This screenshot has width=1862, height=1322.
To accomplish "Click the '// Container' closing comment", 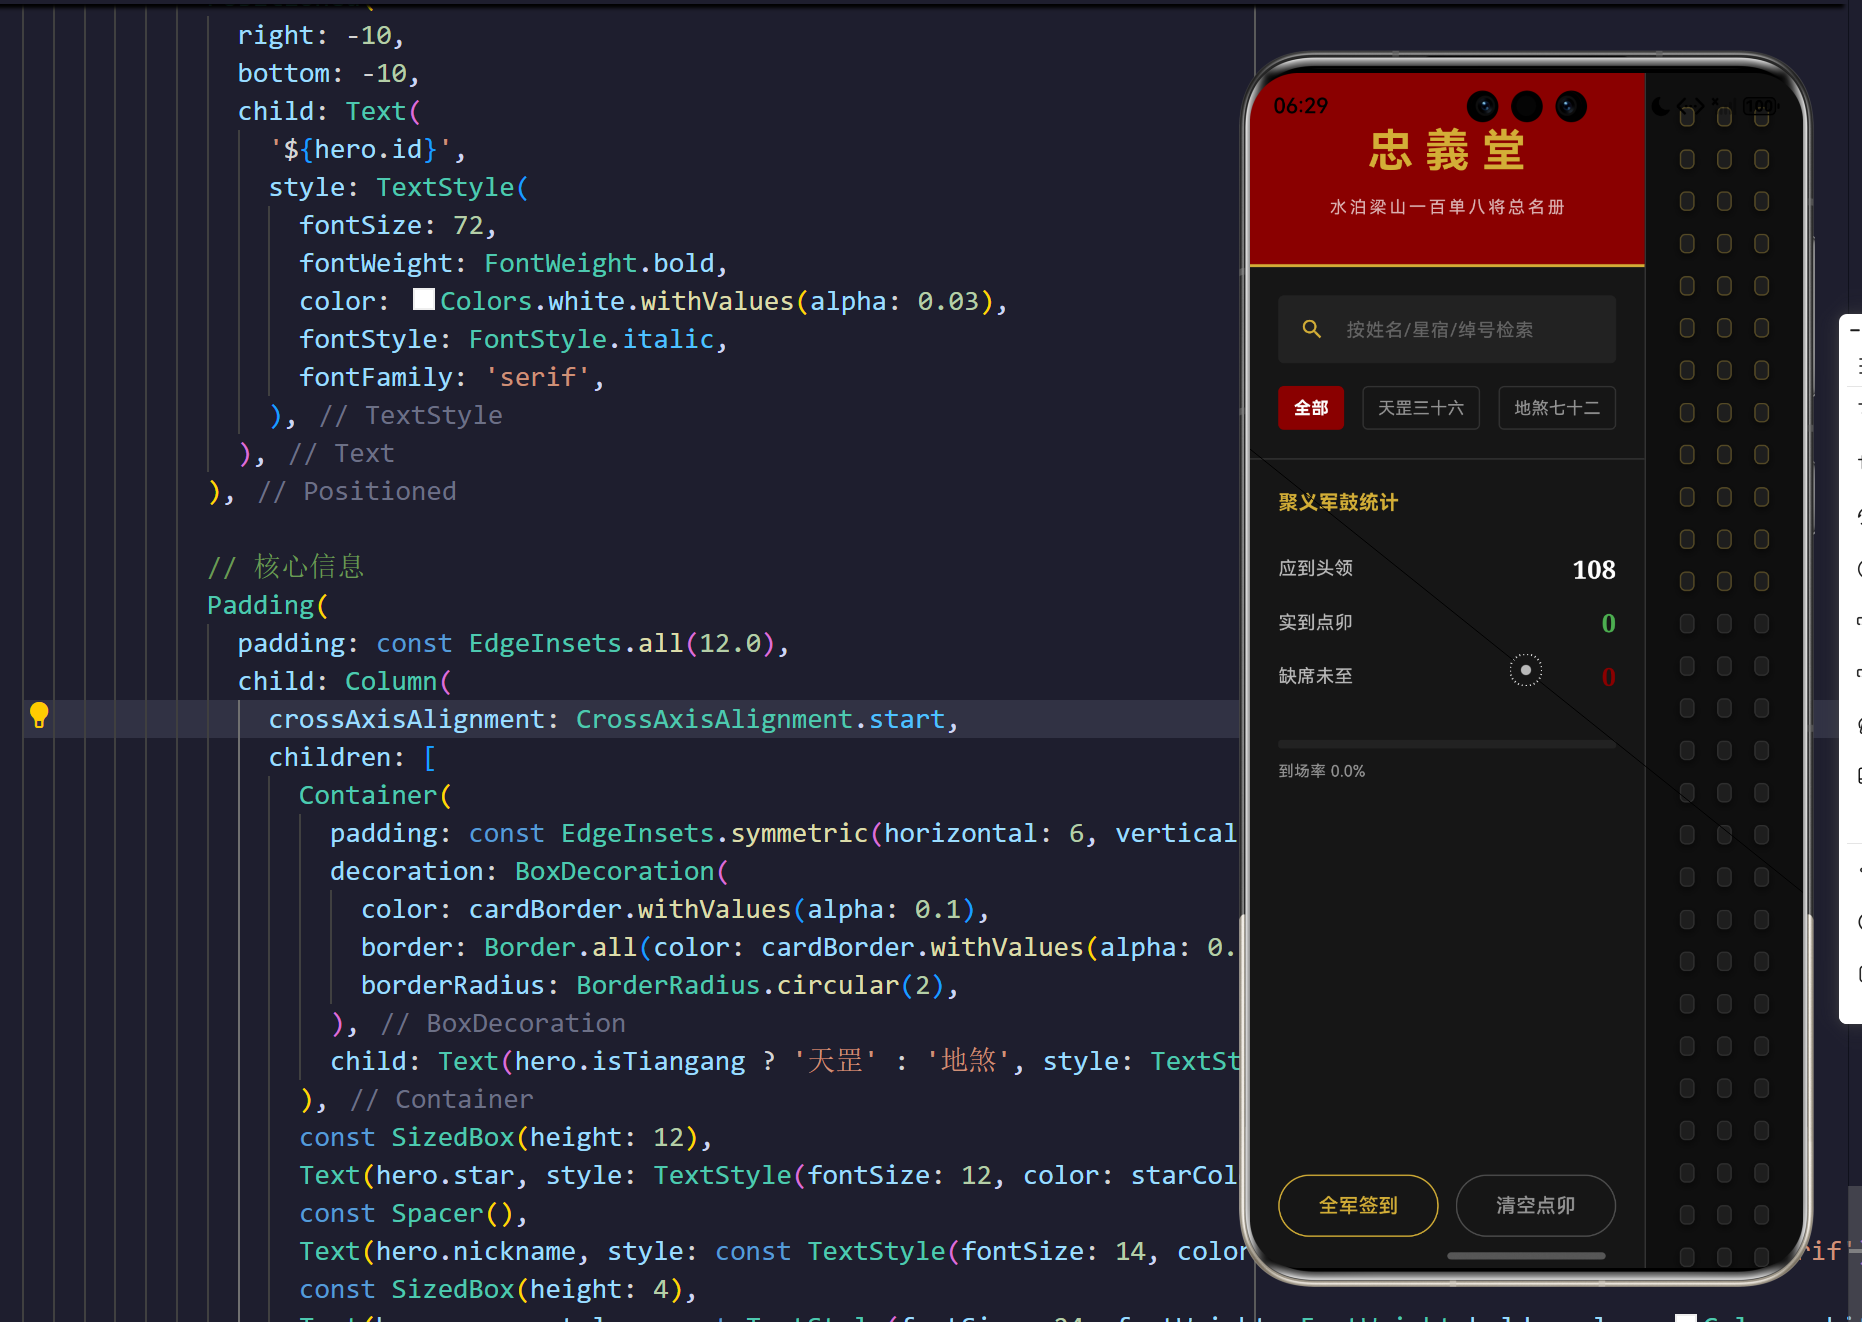I will click(x=442, y=1100).
